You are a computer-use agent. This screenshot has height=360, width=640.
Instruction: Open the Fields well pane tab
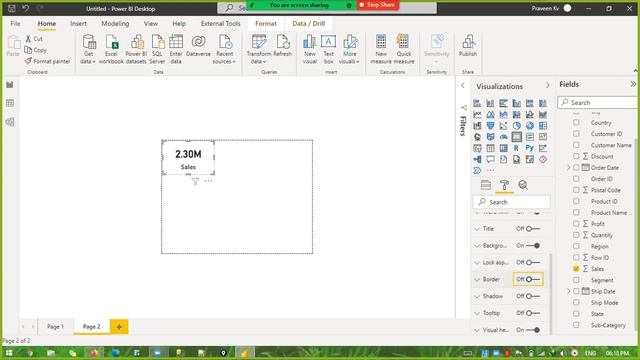486,185
